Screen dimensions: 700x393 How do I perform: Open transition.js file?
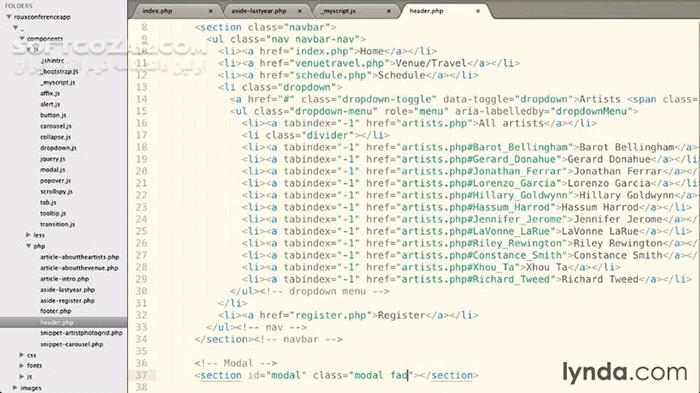(58, 224)
